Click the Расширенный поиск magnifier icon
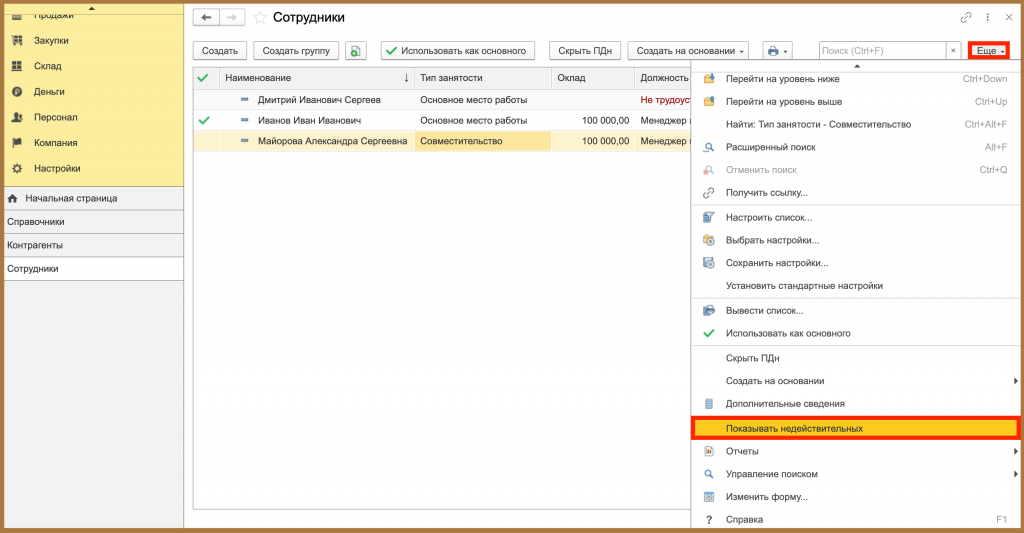The height and width of the screenshot is (533, 1024). coord(709,148)
